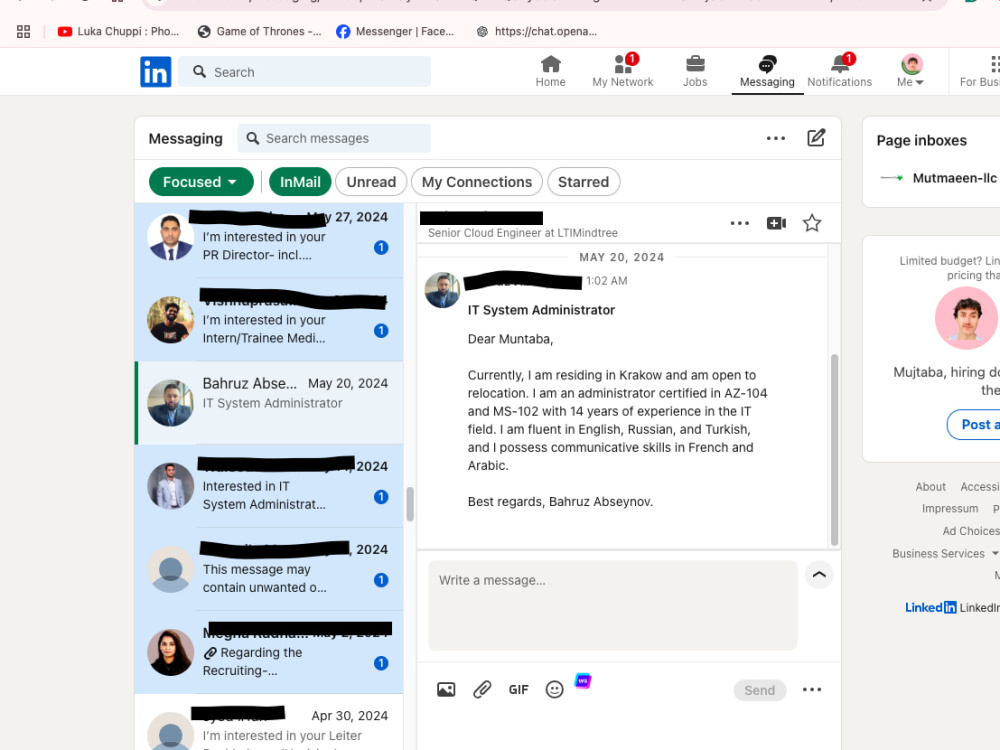This screenshot has height=750, width=1000.
Task: Open conversation options three-dot menu
Action: point(740,223)
